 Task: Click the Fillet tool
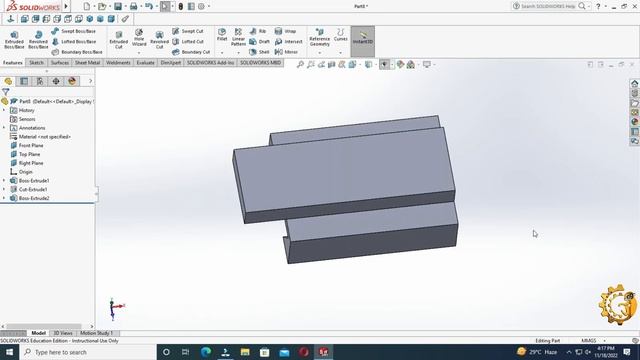click(222, 35)
